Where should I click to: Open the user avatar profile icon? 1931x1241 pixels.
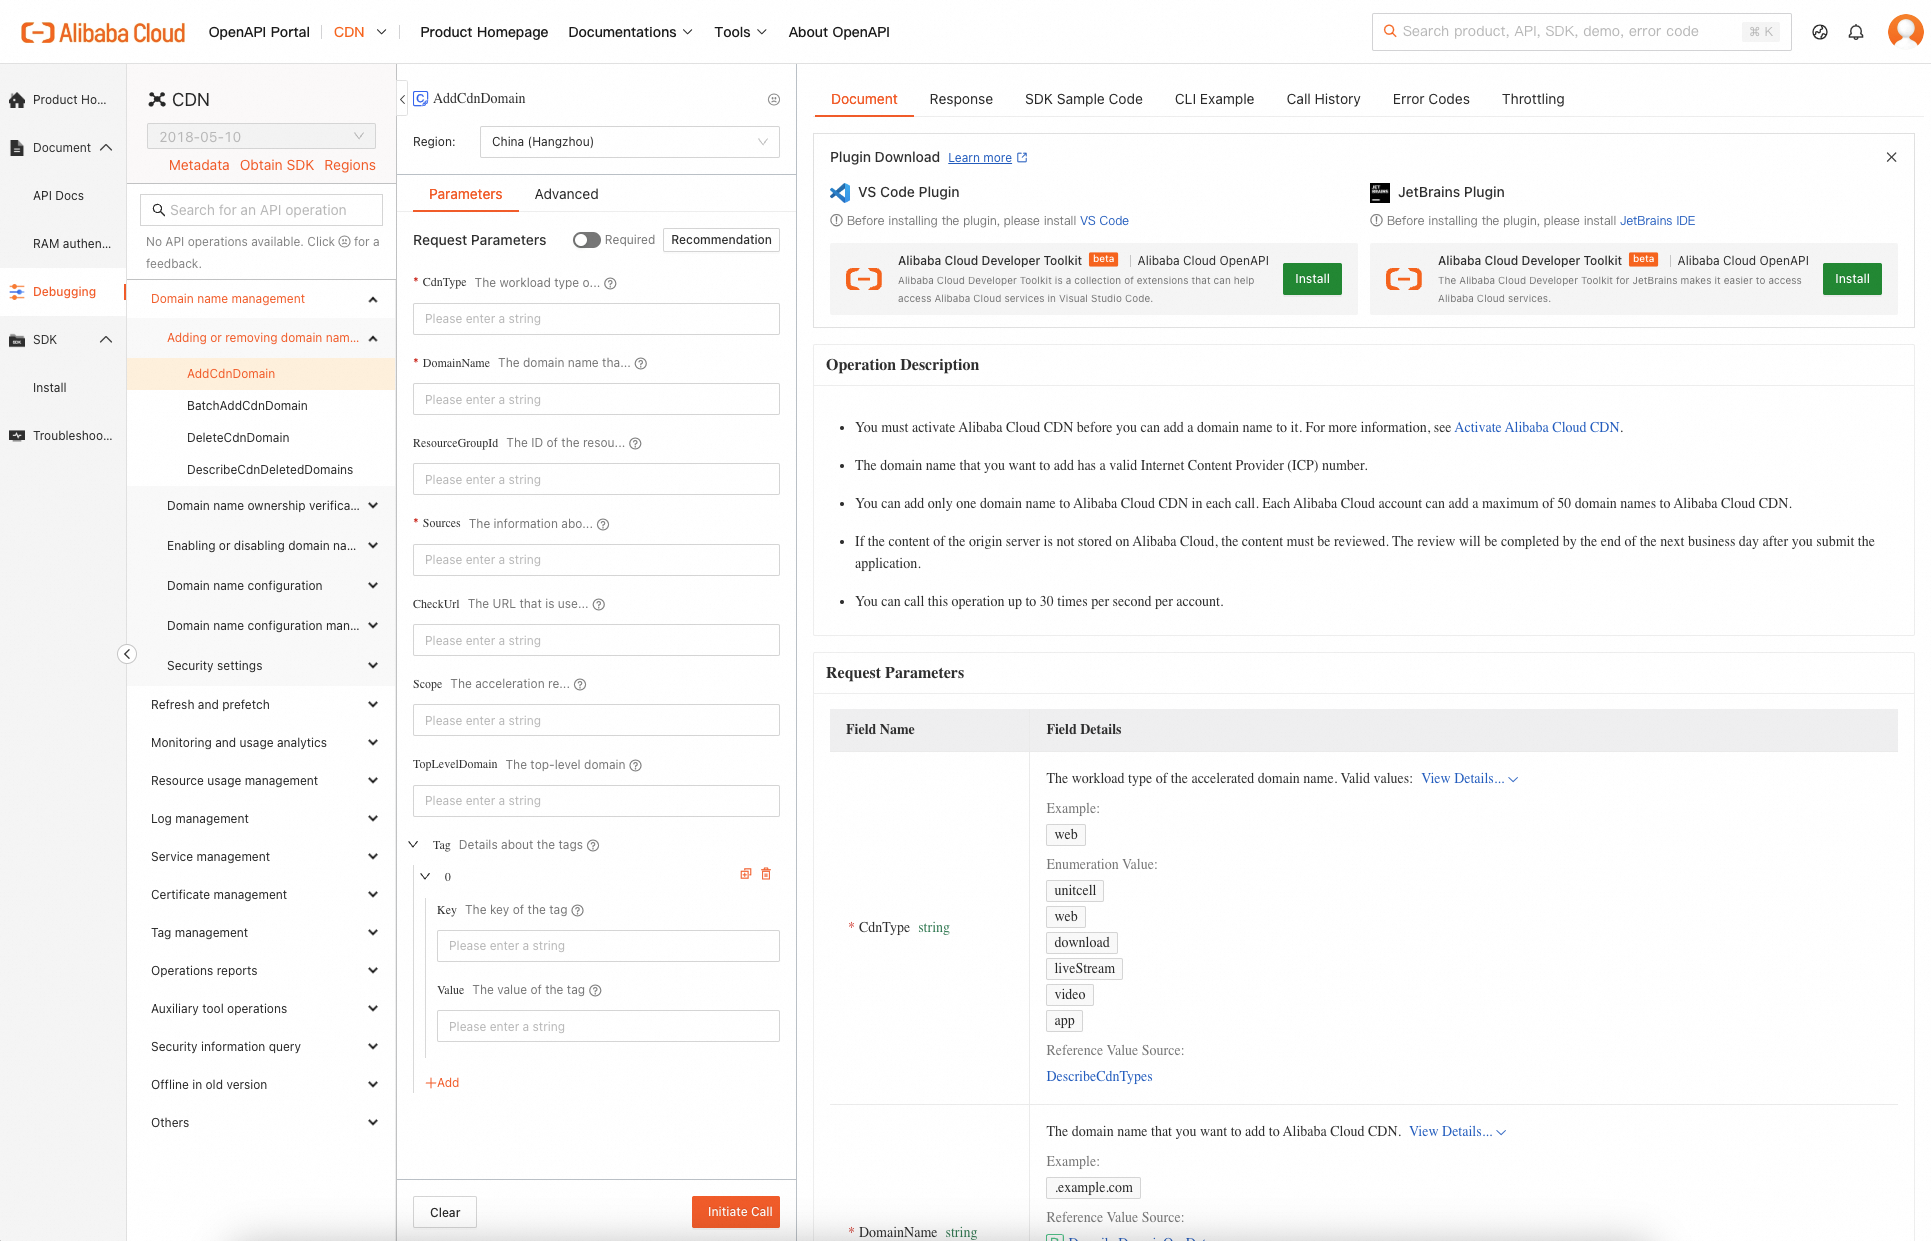(x=1904, y=31)
